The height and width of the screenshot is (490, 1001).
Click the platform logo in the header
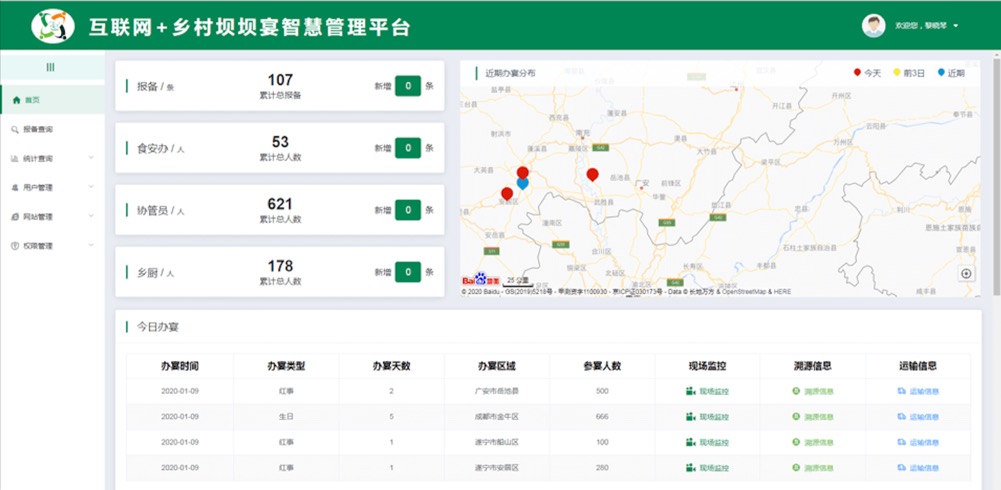pyautogui.click(x=53, y=25)
